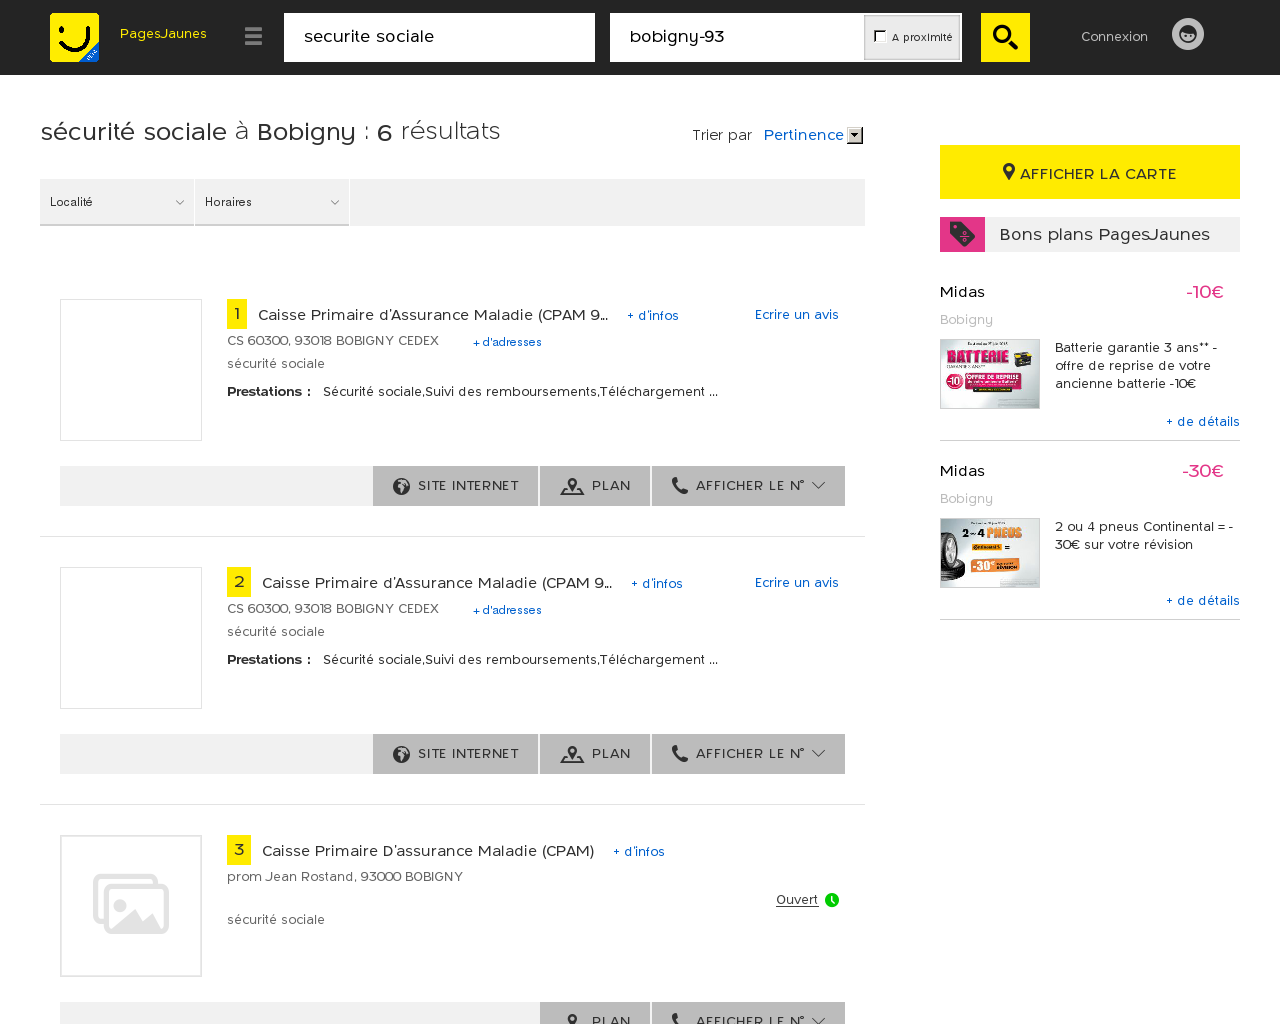The image size is (1280, 1024).
Task: Click the search keyword field 'securite sociale'
Action: pos(439,37)
